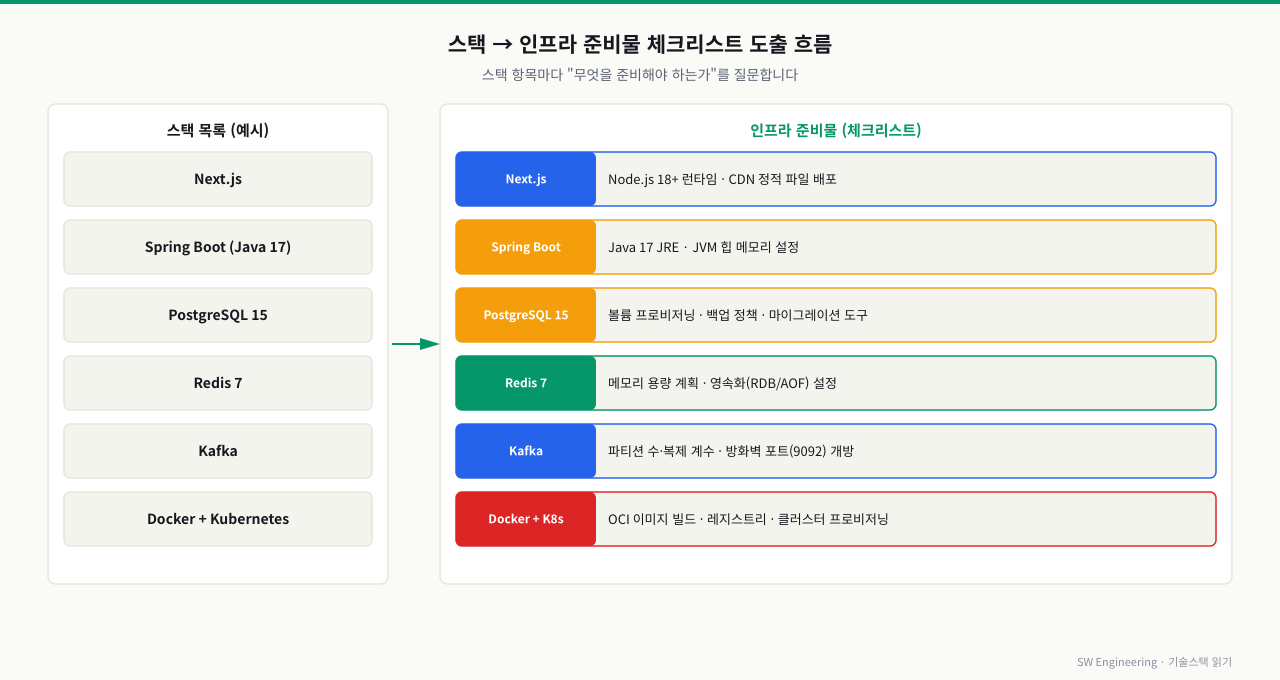Click footer text 'SW Engineering · 기술스택 읽기'
This screenshot has width=1280, height=680.
click(x=1154, y=662)
